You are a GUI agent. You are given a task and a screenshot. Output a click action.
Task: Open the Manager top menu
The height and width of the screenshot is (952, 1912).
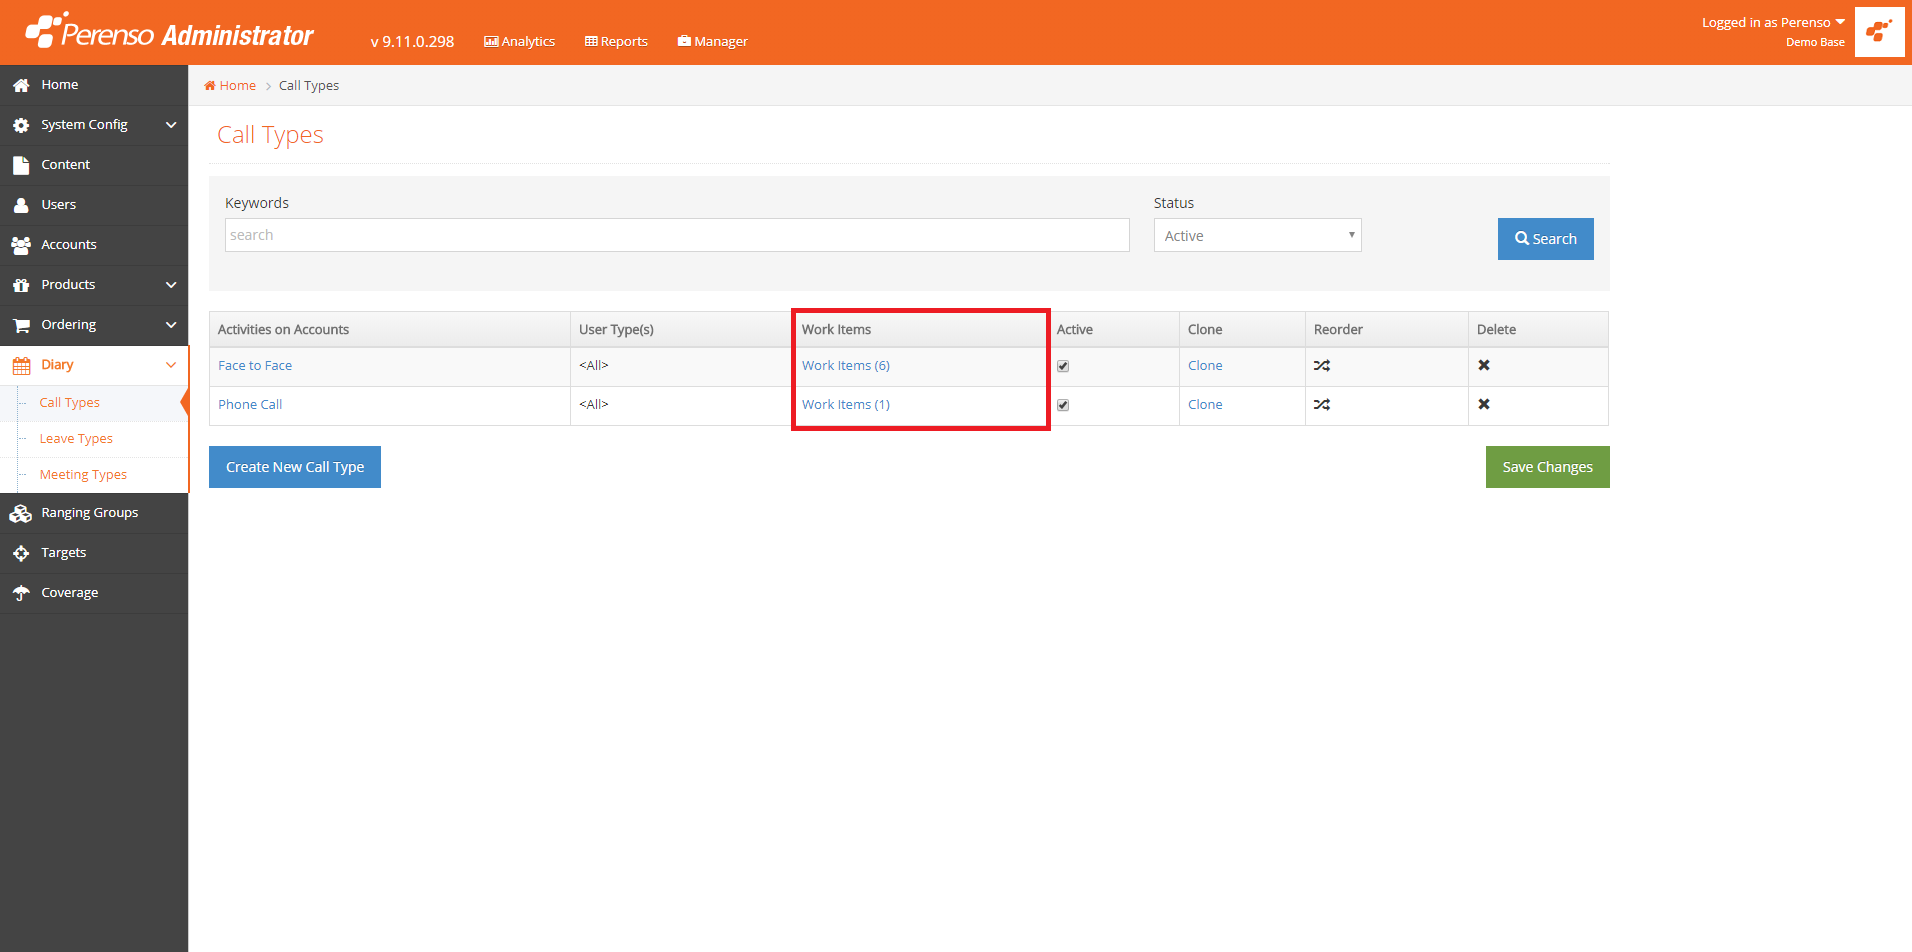click(712, 41)
